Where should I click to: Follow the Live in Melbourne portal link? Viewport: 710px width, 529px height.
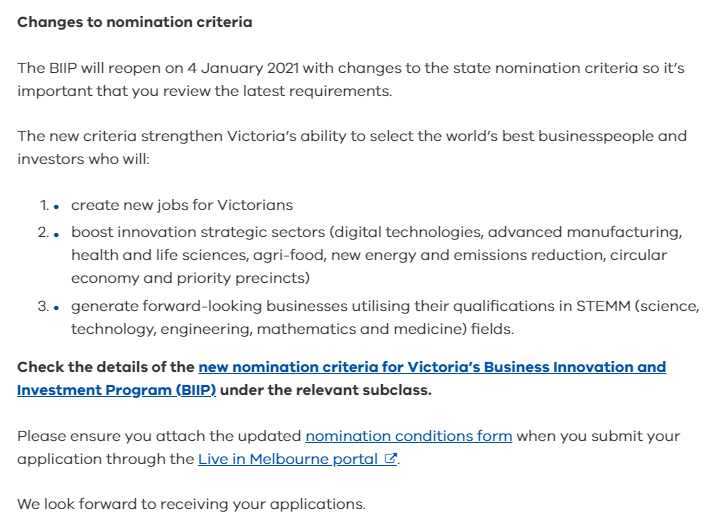point(289,459)
